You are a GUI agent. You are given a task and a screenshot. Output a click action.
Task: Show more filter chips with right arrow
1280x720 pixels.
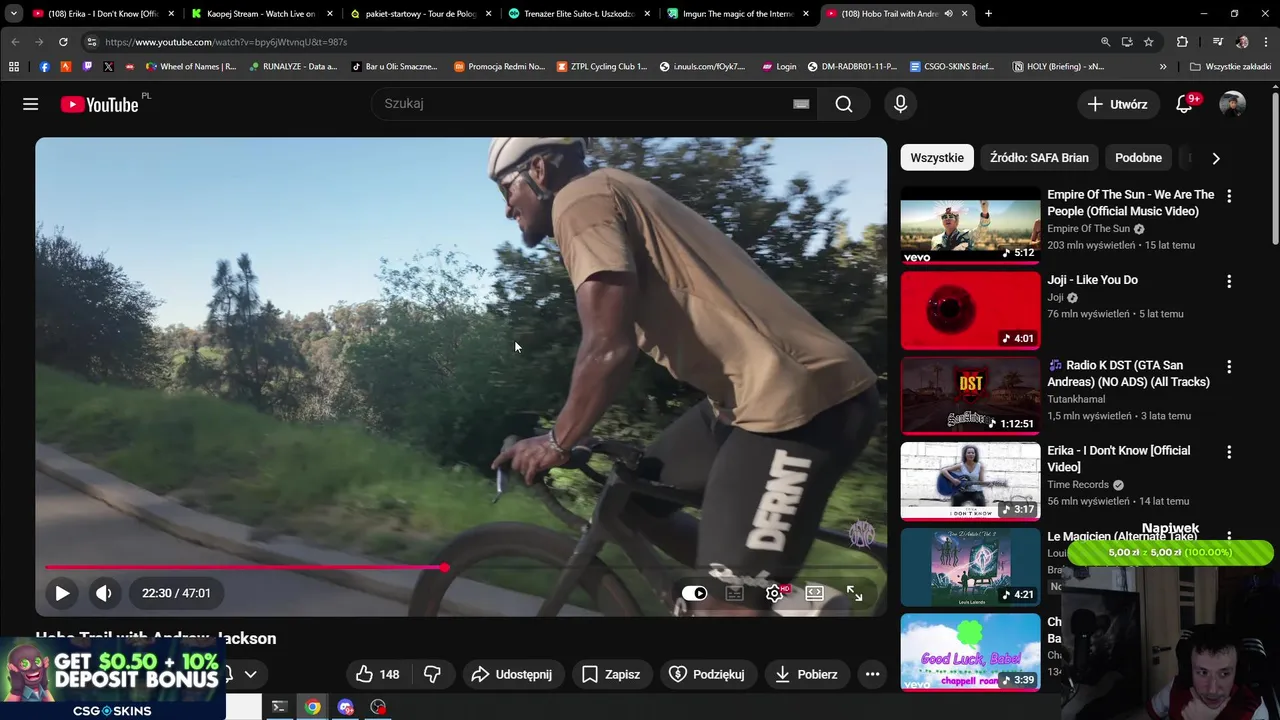coord(1215,158)
